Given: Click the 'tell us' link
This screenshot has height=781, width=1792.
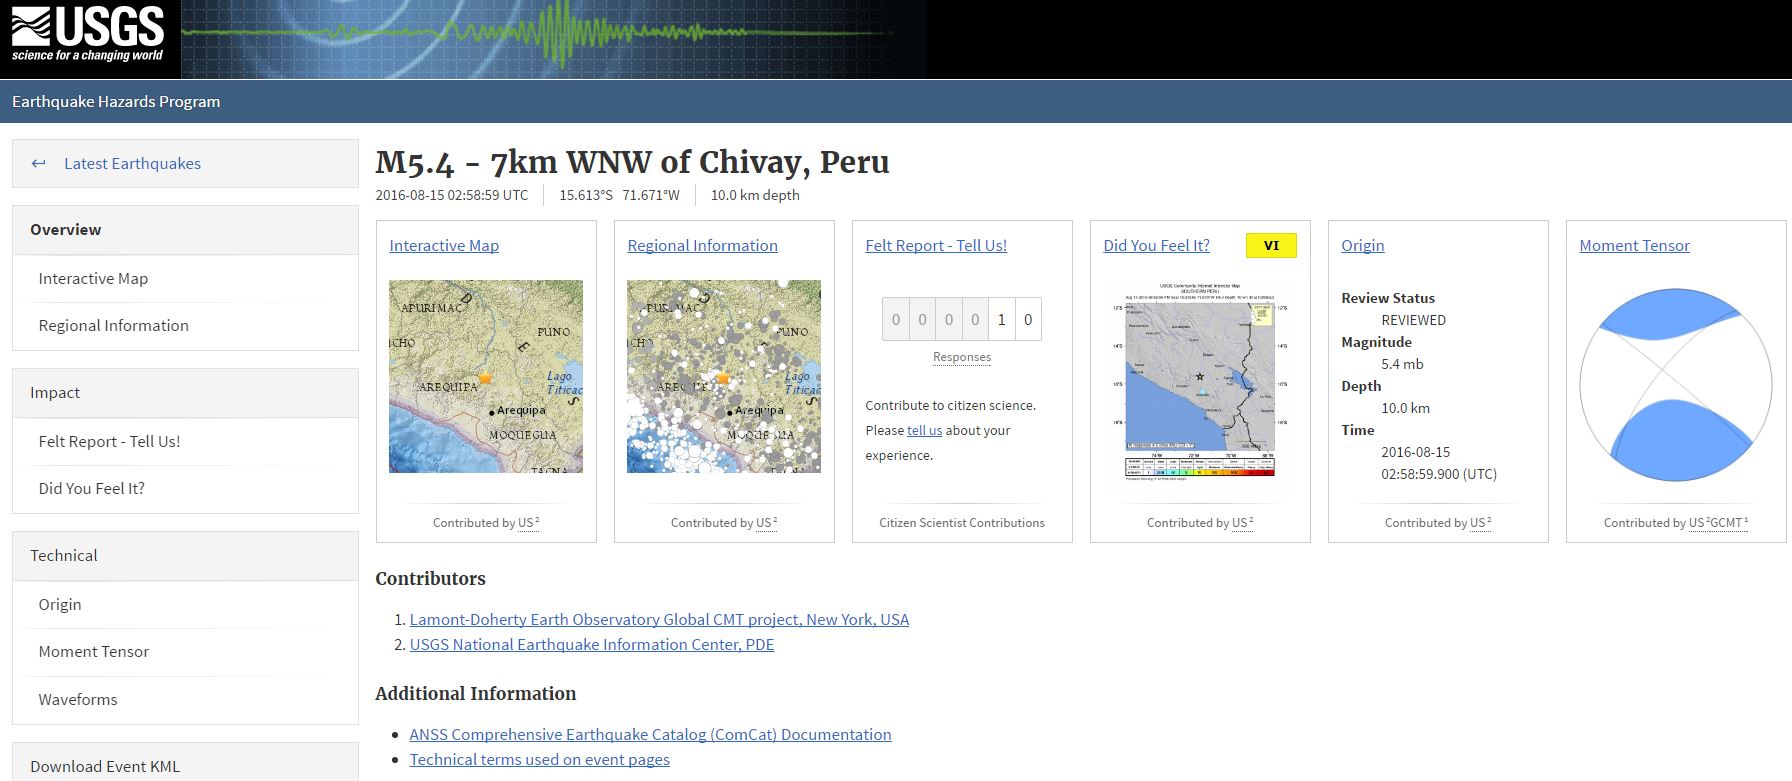Looking at the screenshot, I should [924, 431].
